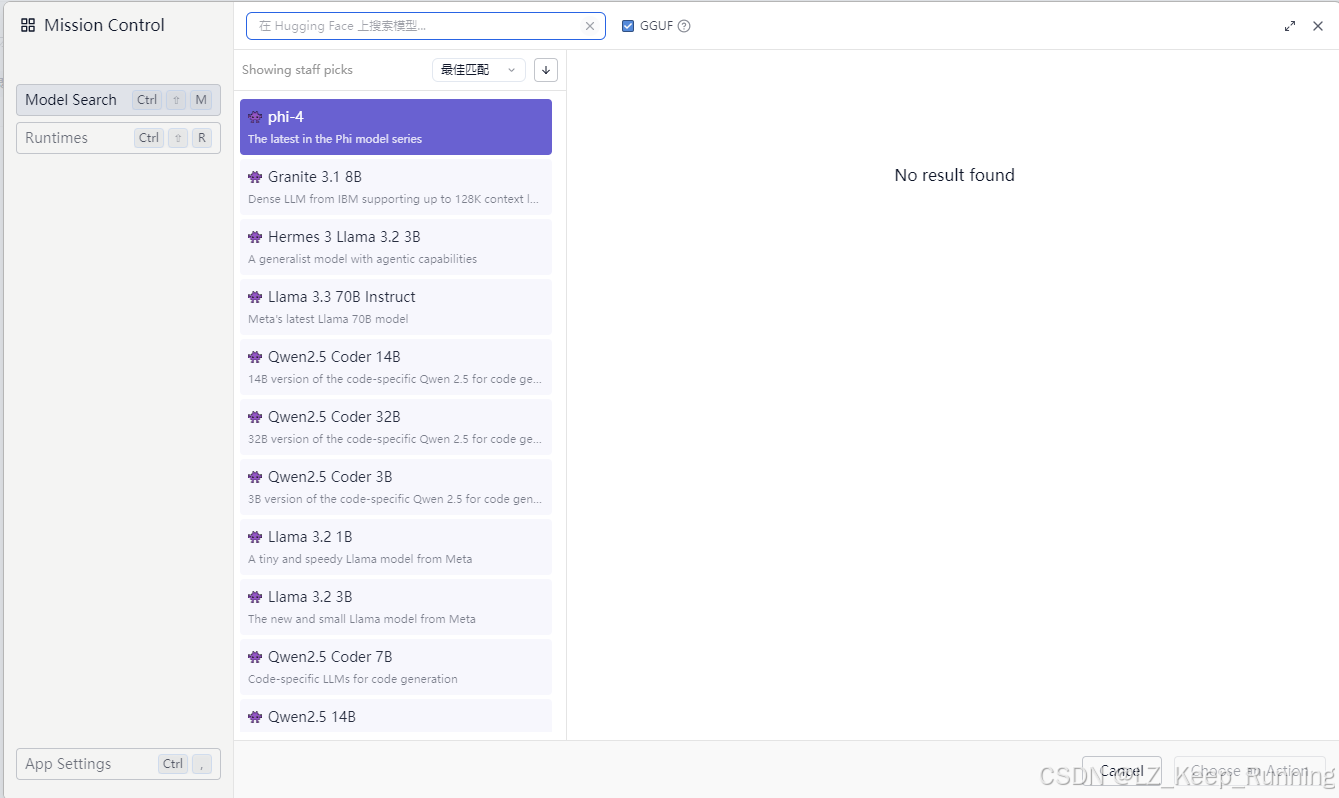Screen dimensions: 1339x798
Task: Select Llama 3.2 1B entry
Action: [396, 547]
